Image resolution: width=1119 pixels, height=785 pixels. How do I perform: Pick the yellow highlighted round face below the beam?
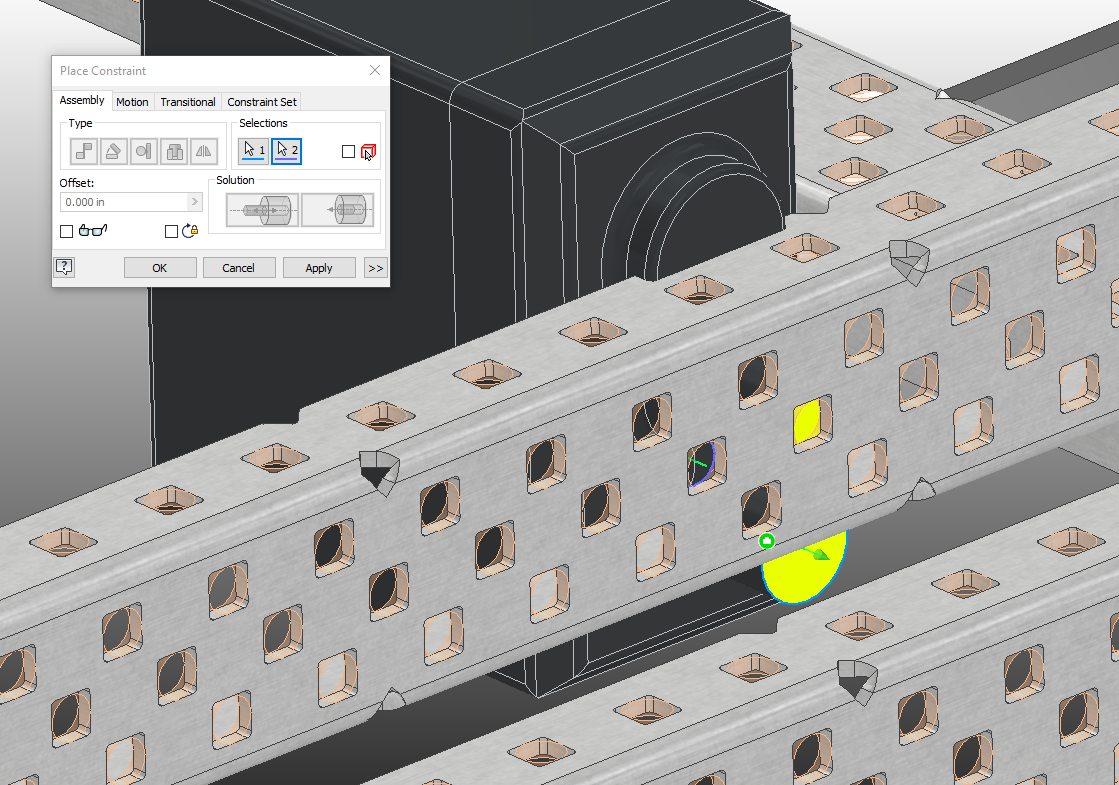805,571
